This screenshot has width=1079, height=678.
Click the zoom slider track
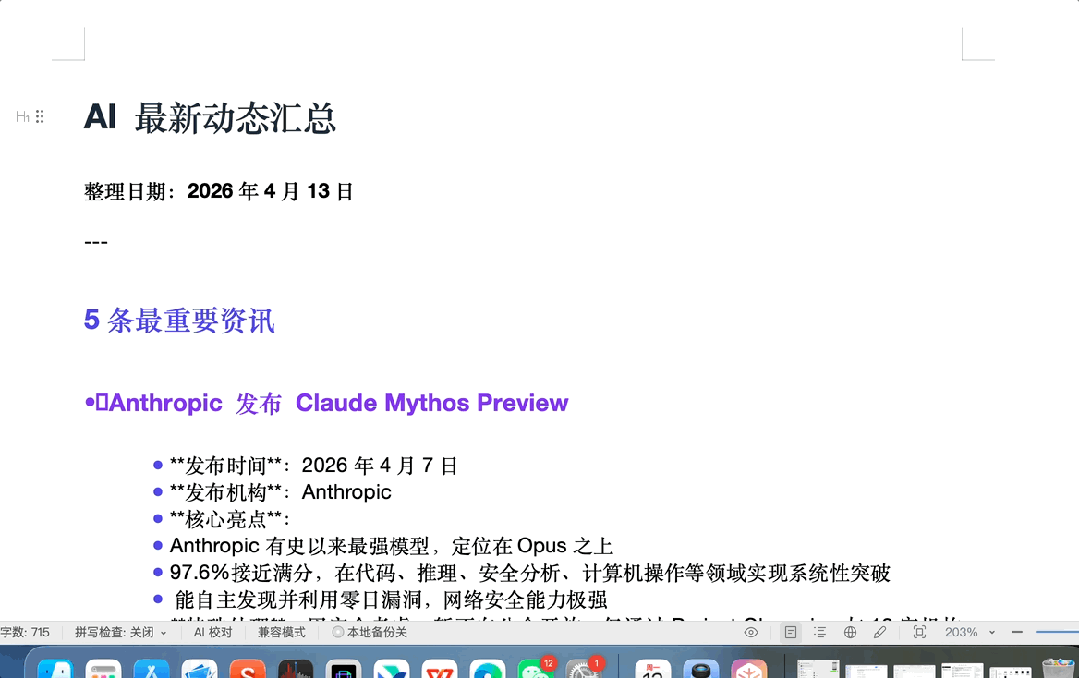1058,632
